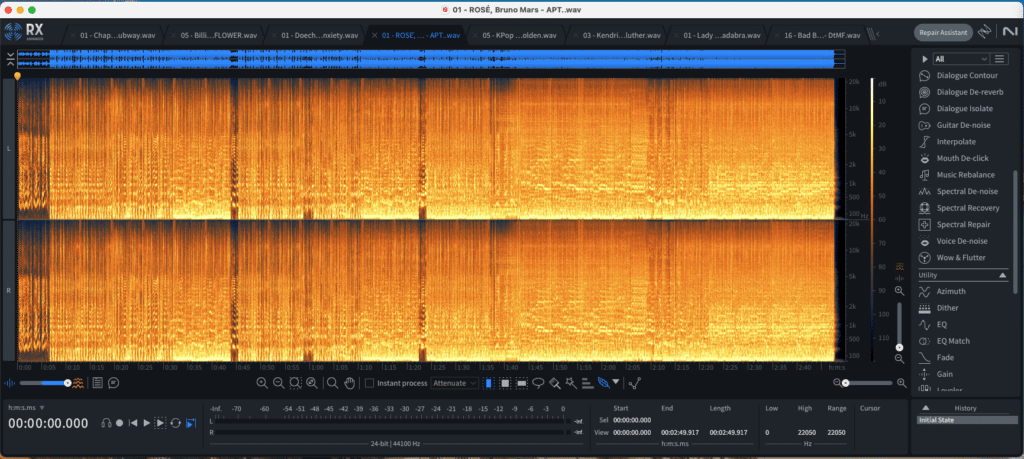This screenshot has height=459, width=1024.
Task: Open module list view menu button
Action: click(x=999, y=59)
